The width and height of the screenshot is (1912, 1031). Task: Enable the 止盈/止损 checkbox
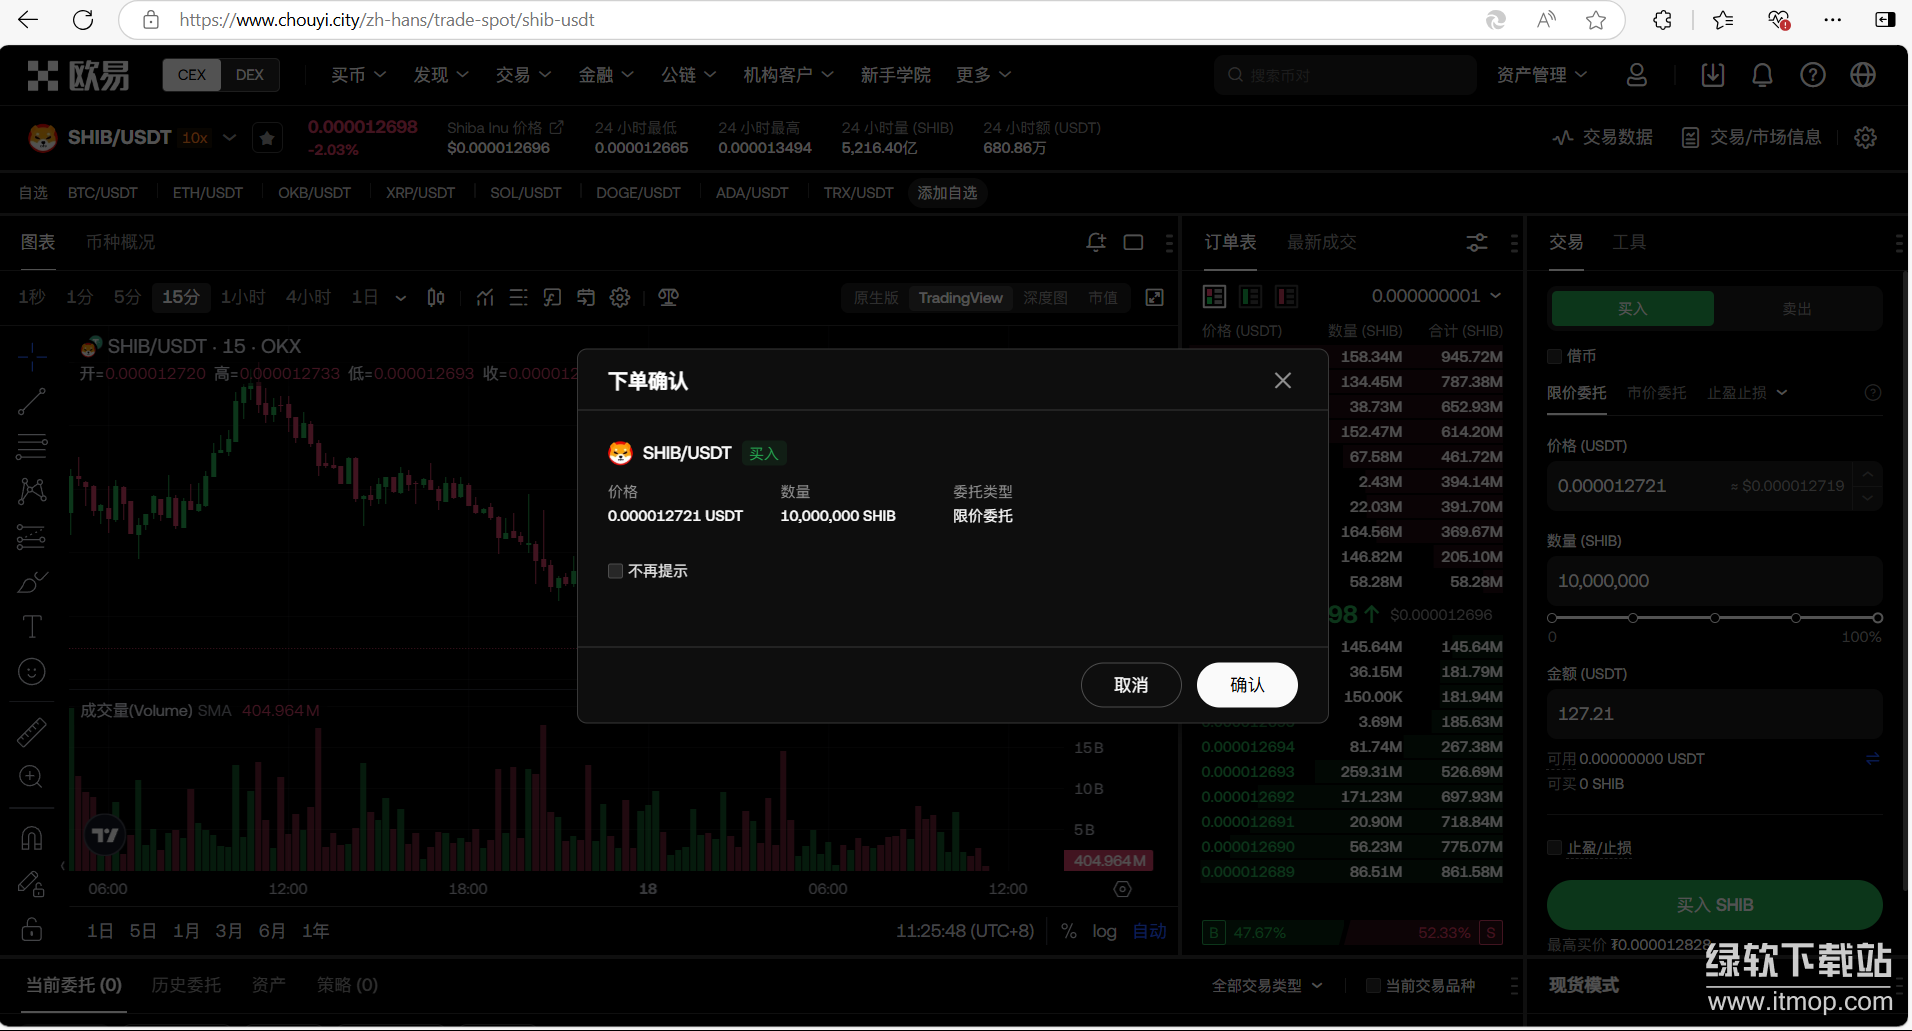(x=1555, y=848)
